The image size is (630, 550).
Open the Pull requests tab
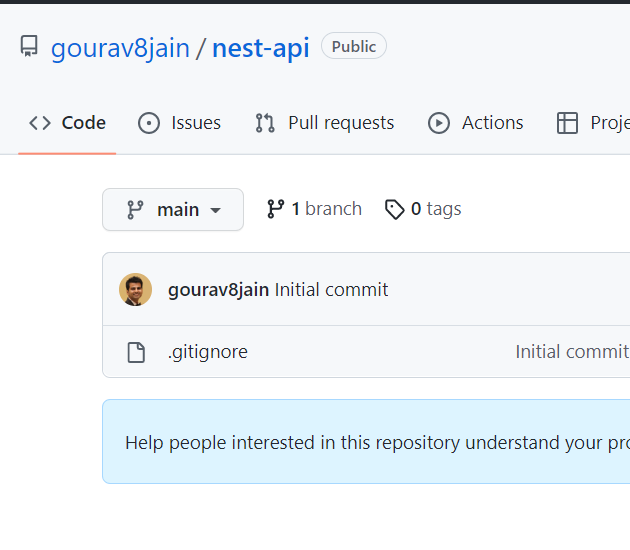pyautogui.click(x=325, y=123)
